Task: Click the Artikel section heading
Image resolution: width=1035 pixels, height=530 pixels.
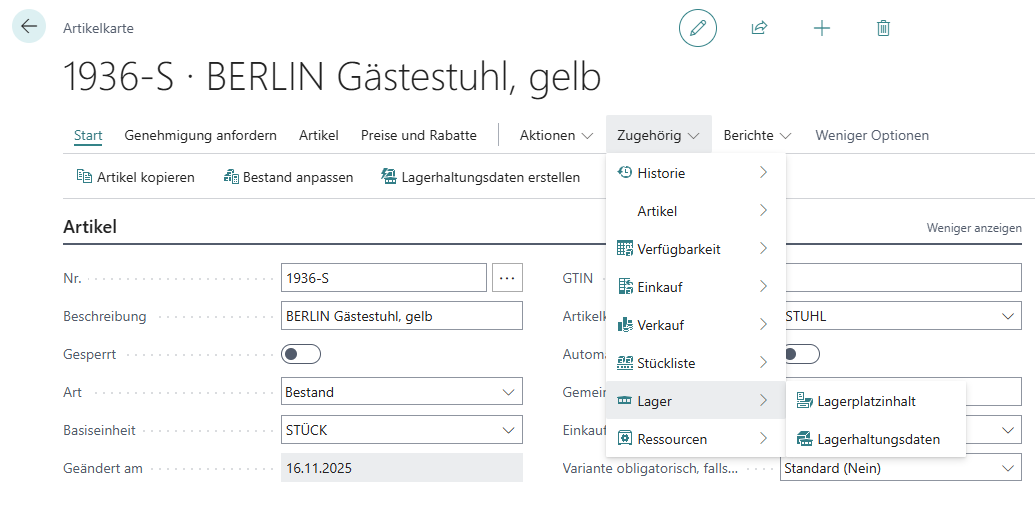Action: (90, 226)
